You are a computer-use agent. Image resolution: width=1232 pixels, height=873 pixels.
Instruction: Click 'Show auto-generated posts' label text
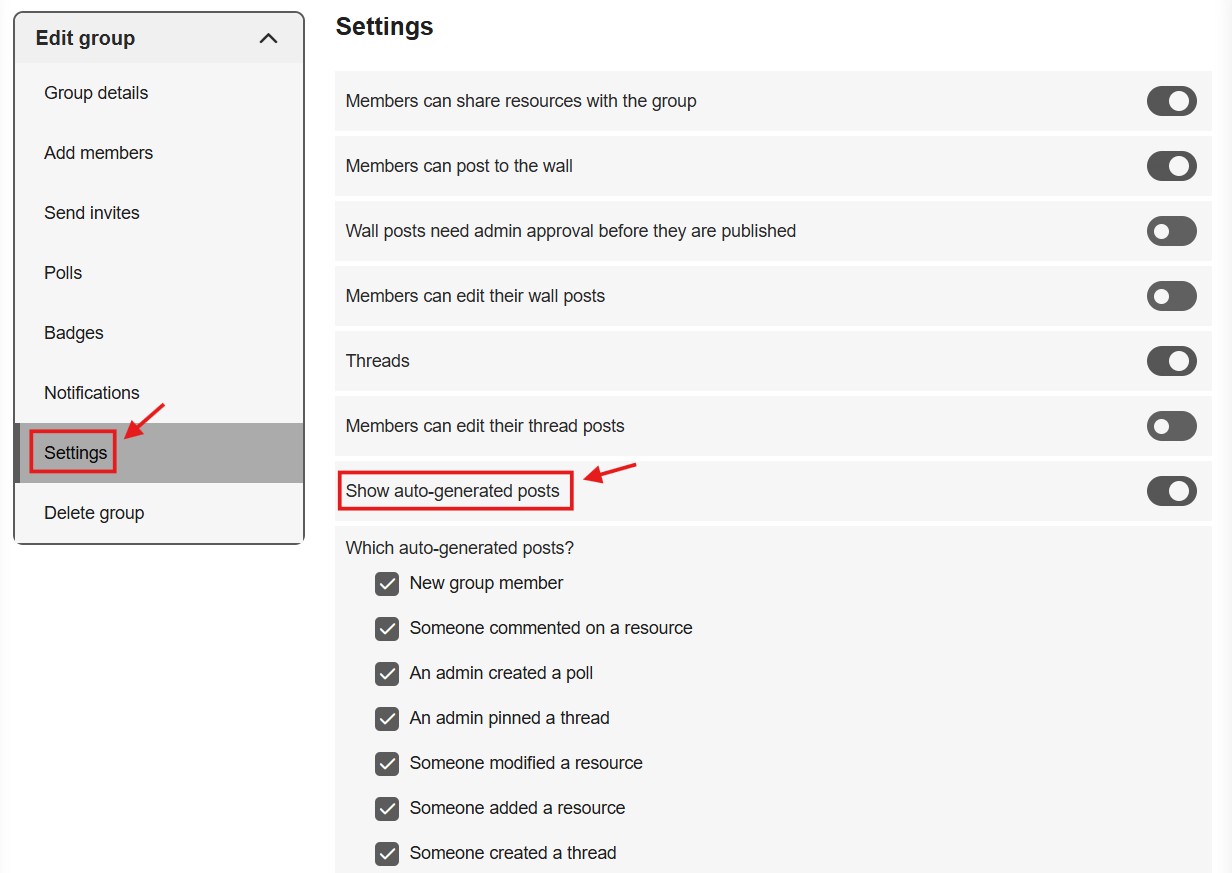pyautogui.click(x=453, y=491)
